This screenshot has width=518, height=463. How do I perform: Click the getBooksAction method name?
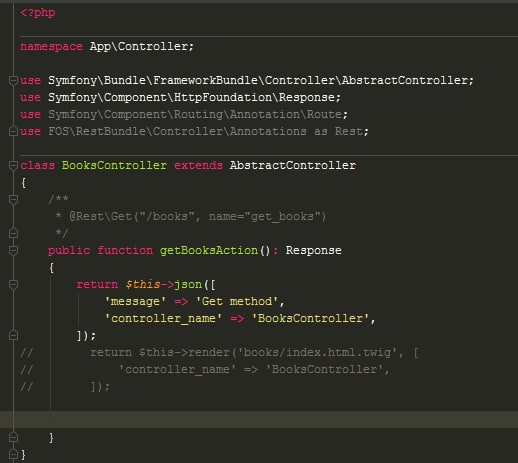(x=209, y=251)
